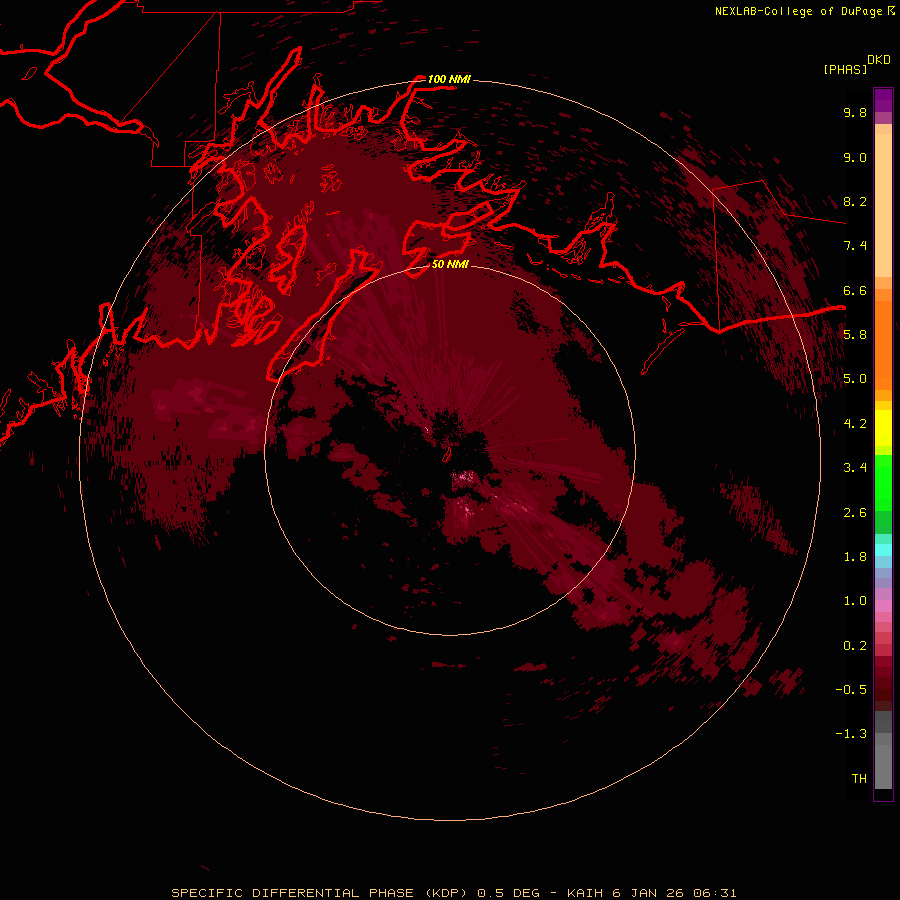
Task: Click the 7.4 value on color scale
Action: (x=855, y=246)
